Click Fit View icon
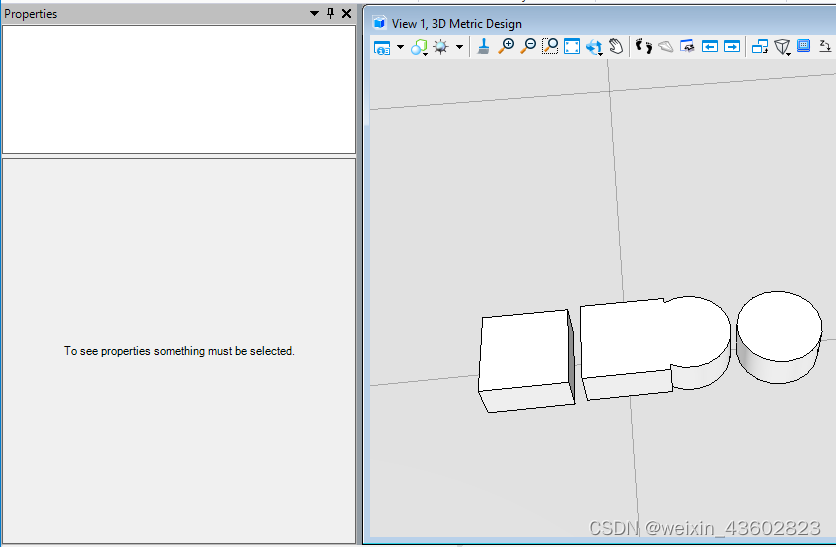The width and height of the screenshot is (836, 547). coord(572,46)
